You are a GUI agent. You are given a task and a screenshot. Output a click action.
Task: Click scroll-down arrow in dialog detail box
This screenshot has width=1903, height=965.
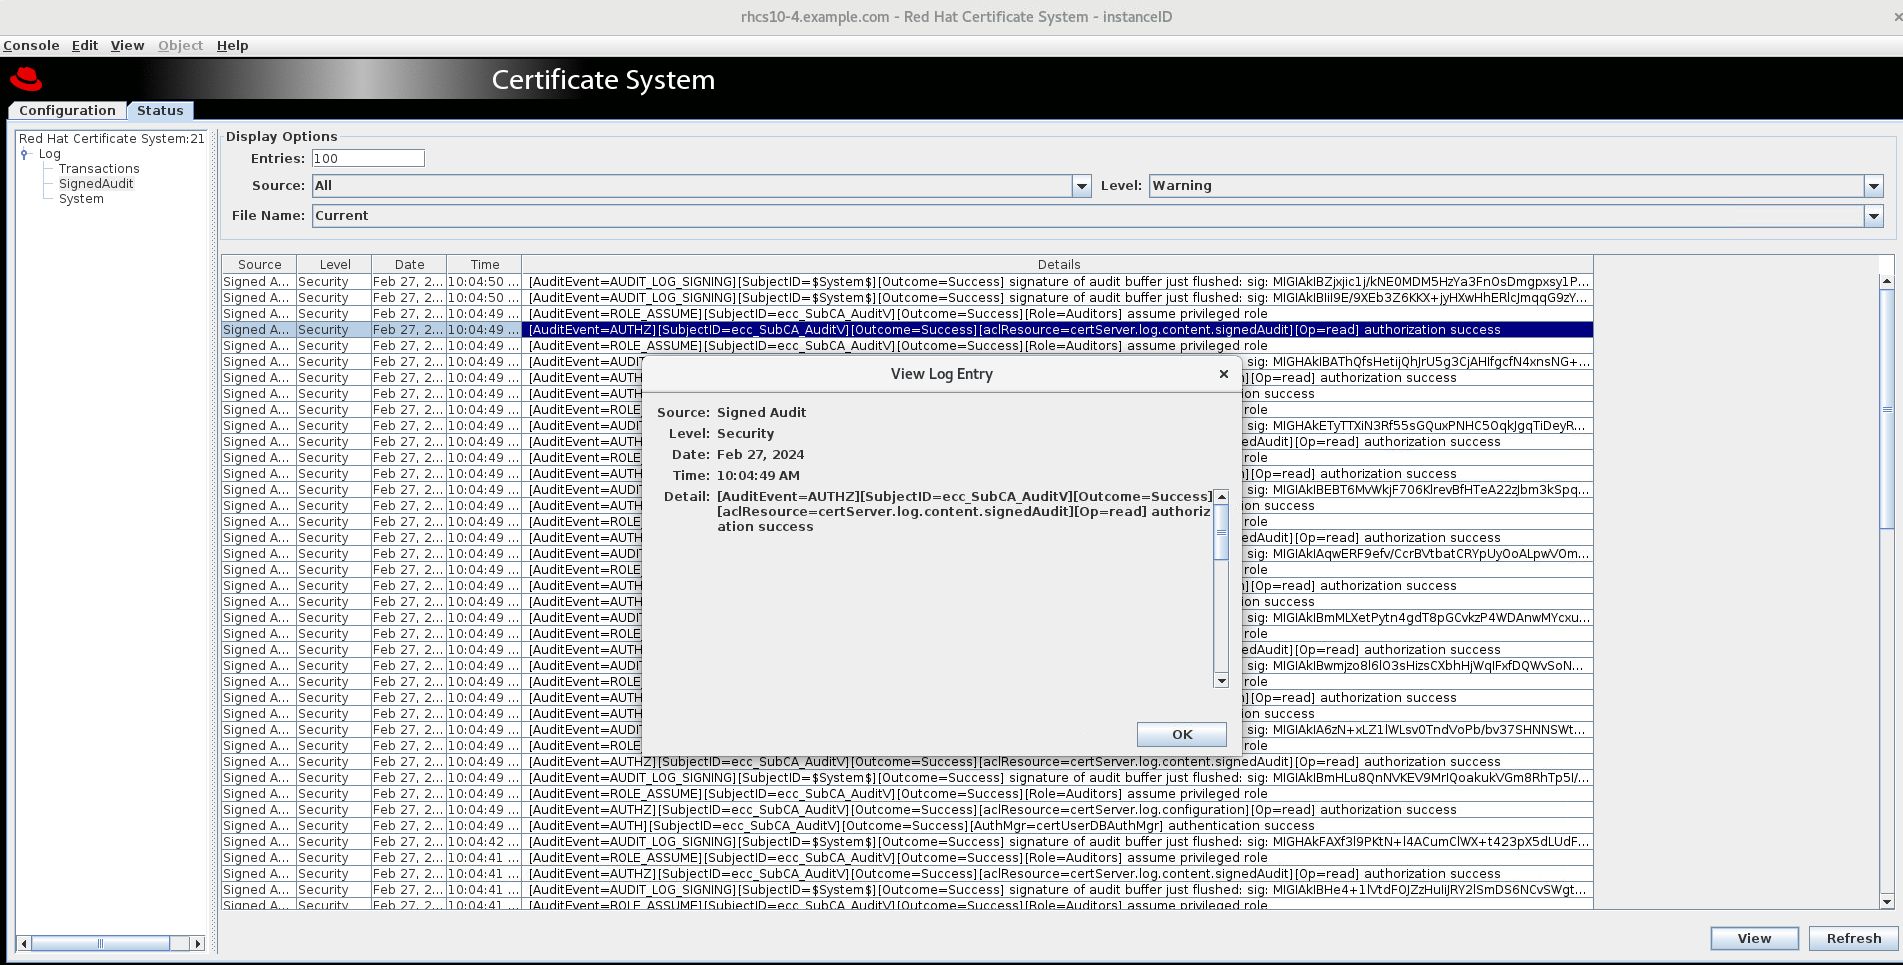(x=1221, y=681)
